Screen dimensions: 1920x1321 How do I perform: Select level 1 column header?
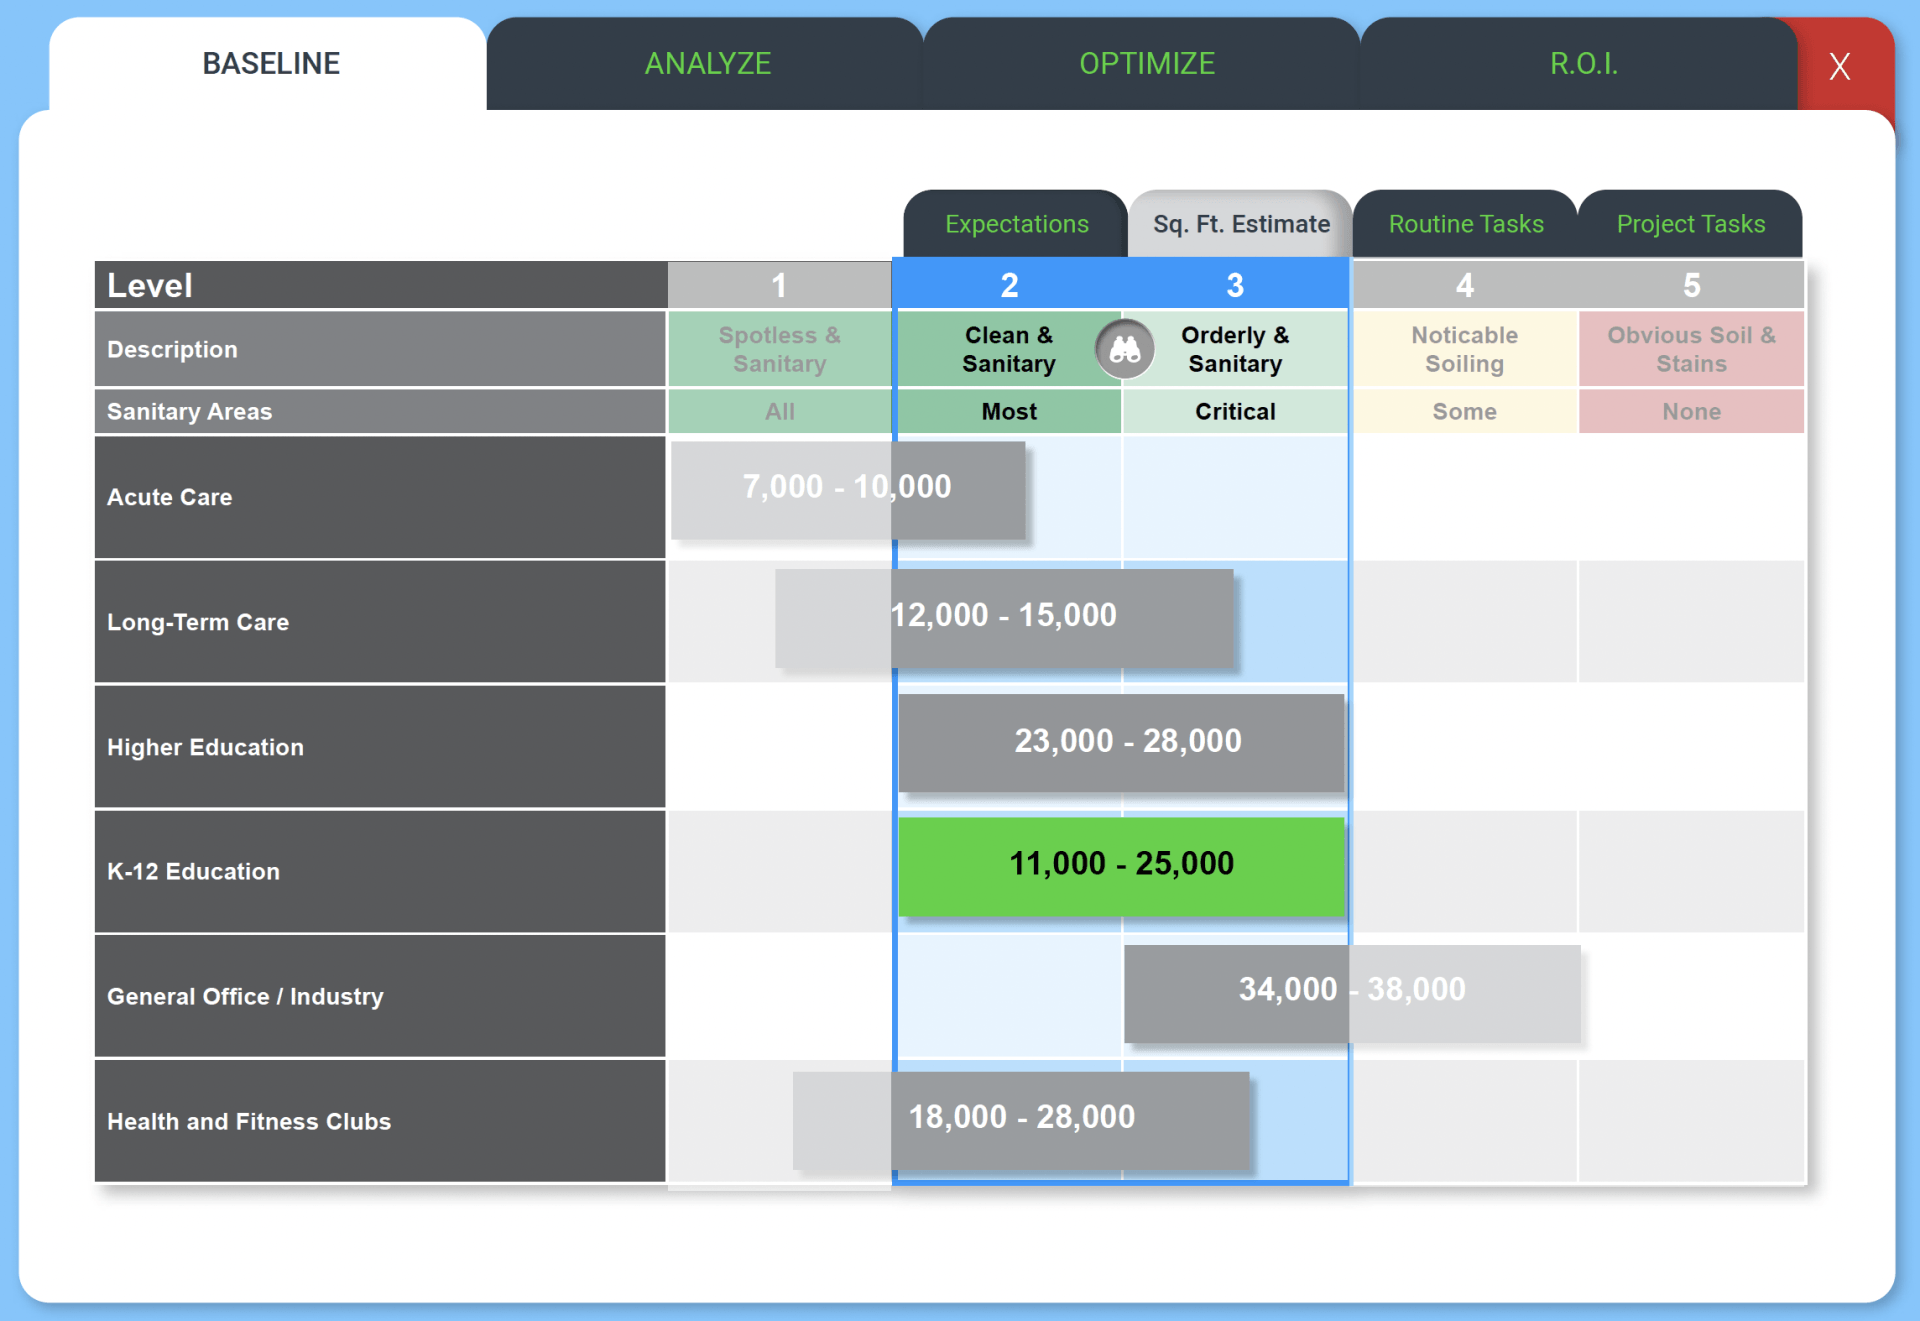[779, 286]
